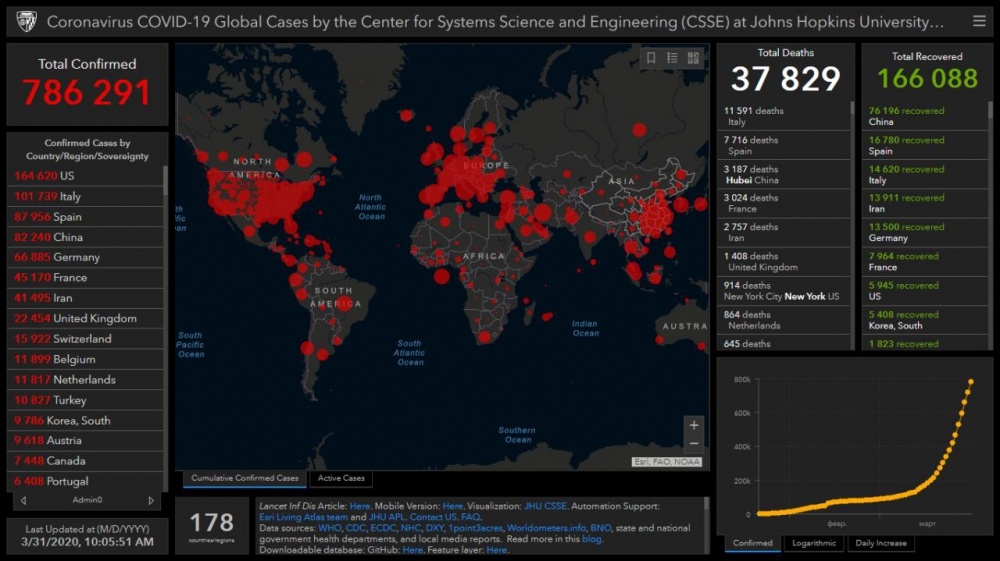Click 1 408 deaths United Kingdom entry
Viewport: 1000px width, 561px height.
point(783,261)
